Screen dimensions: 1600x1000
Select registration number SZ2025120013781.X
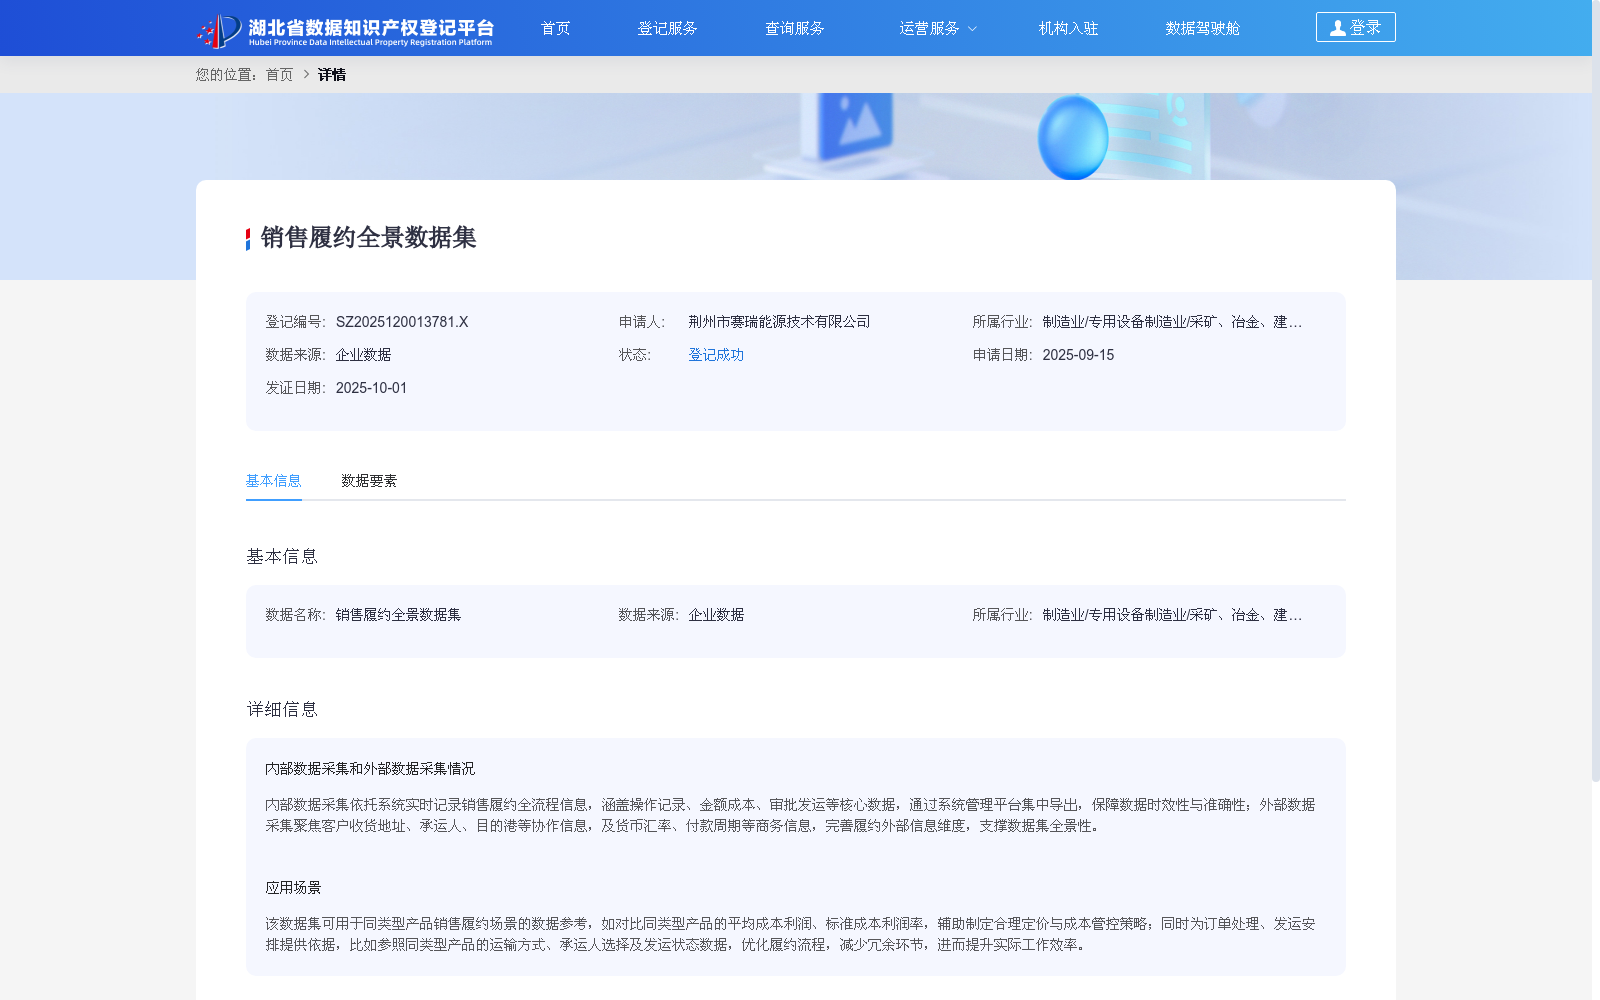click(x=402, y=322)
